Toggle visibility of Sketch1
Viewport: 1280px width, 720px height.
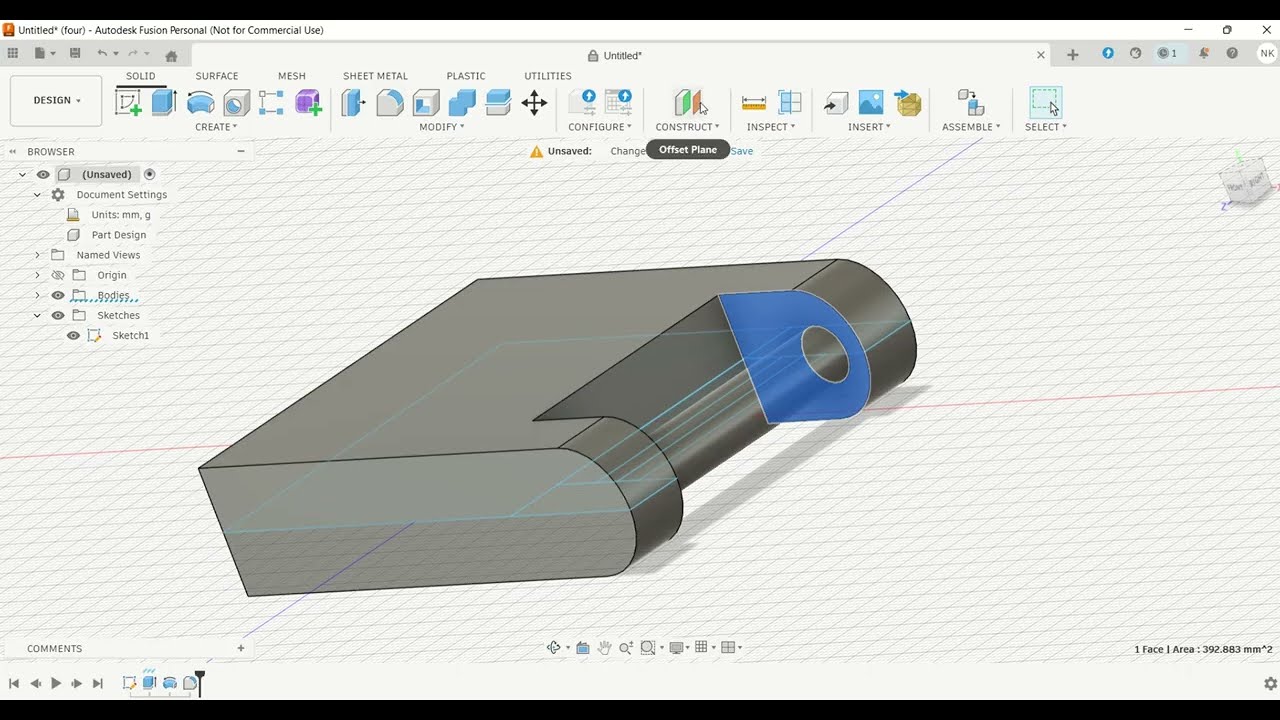(73, 335)
